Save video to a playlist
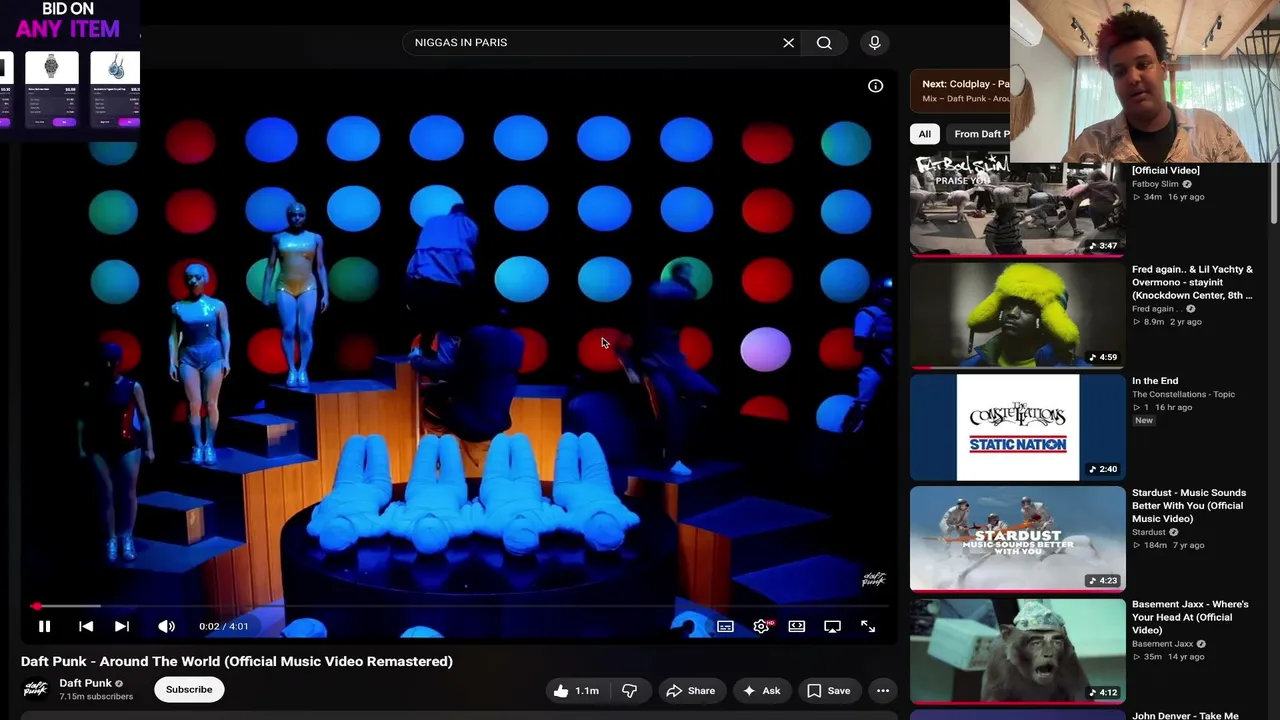Image resolution: width=1280 pixels, height=720 pixels. coord(829,690)
